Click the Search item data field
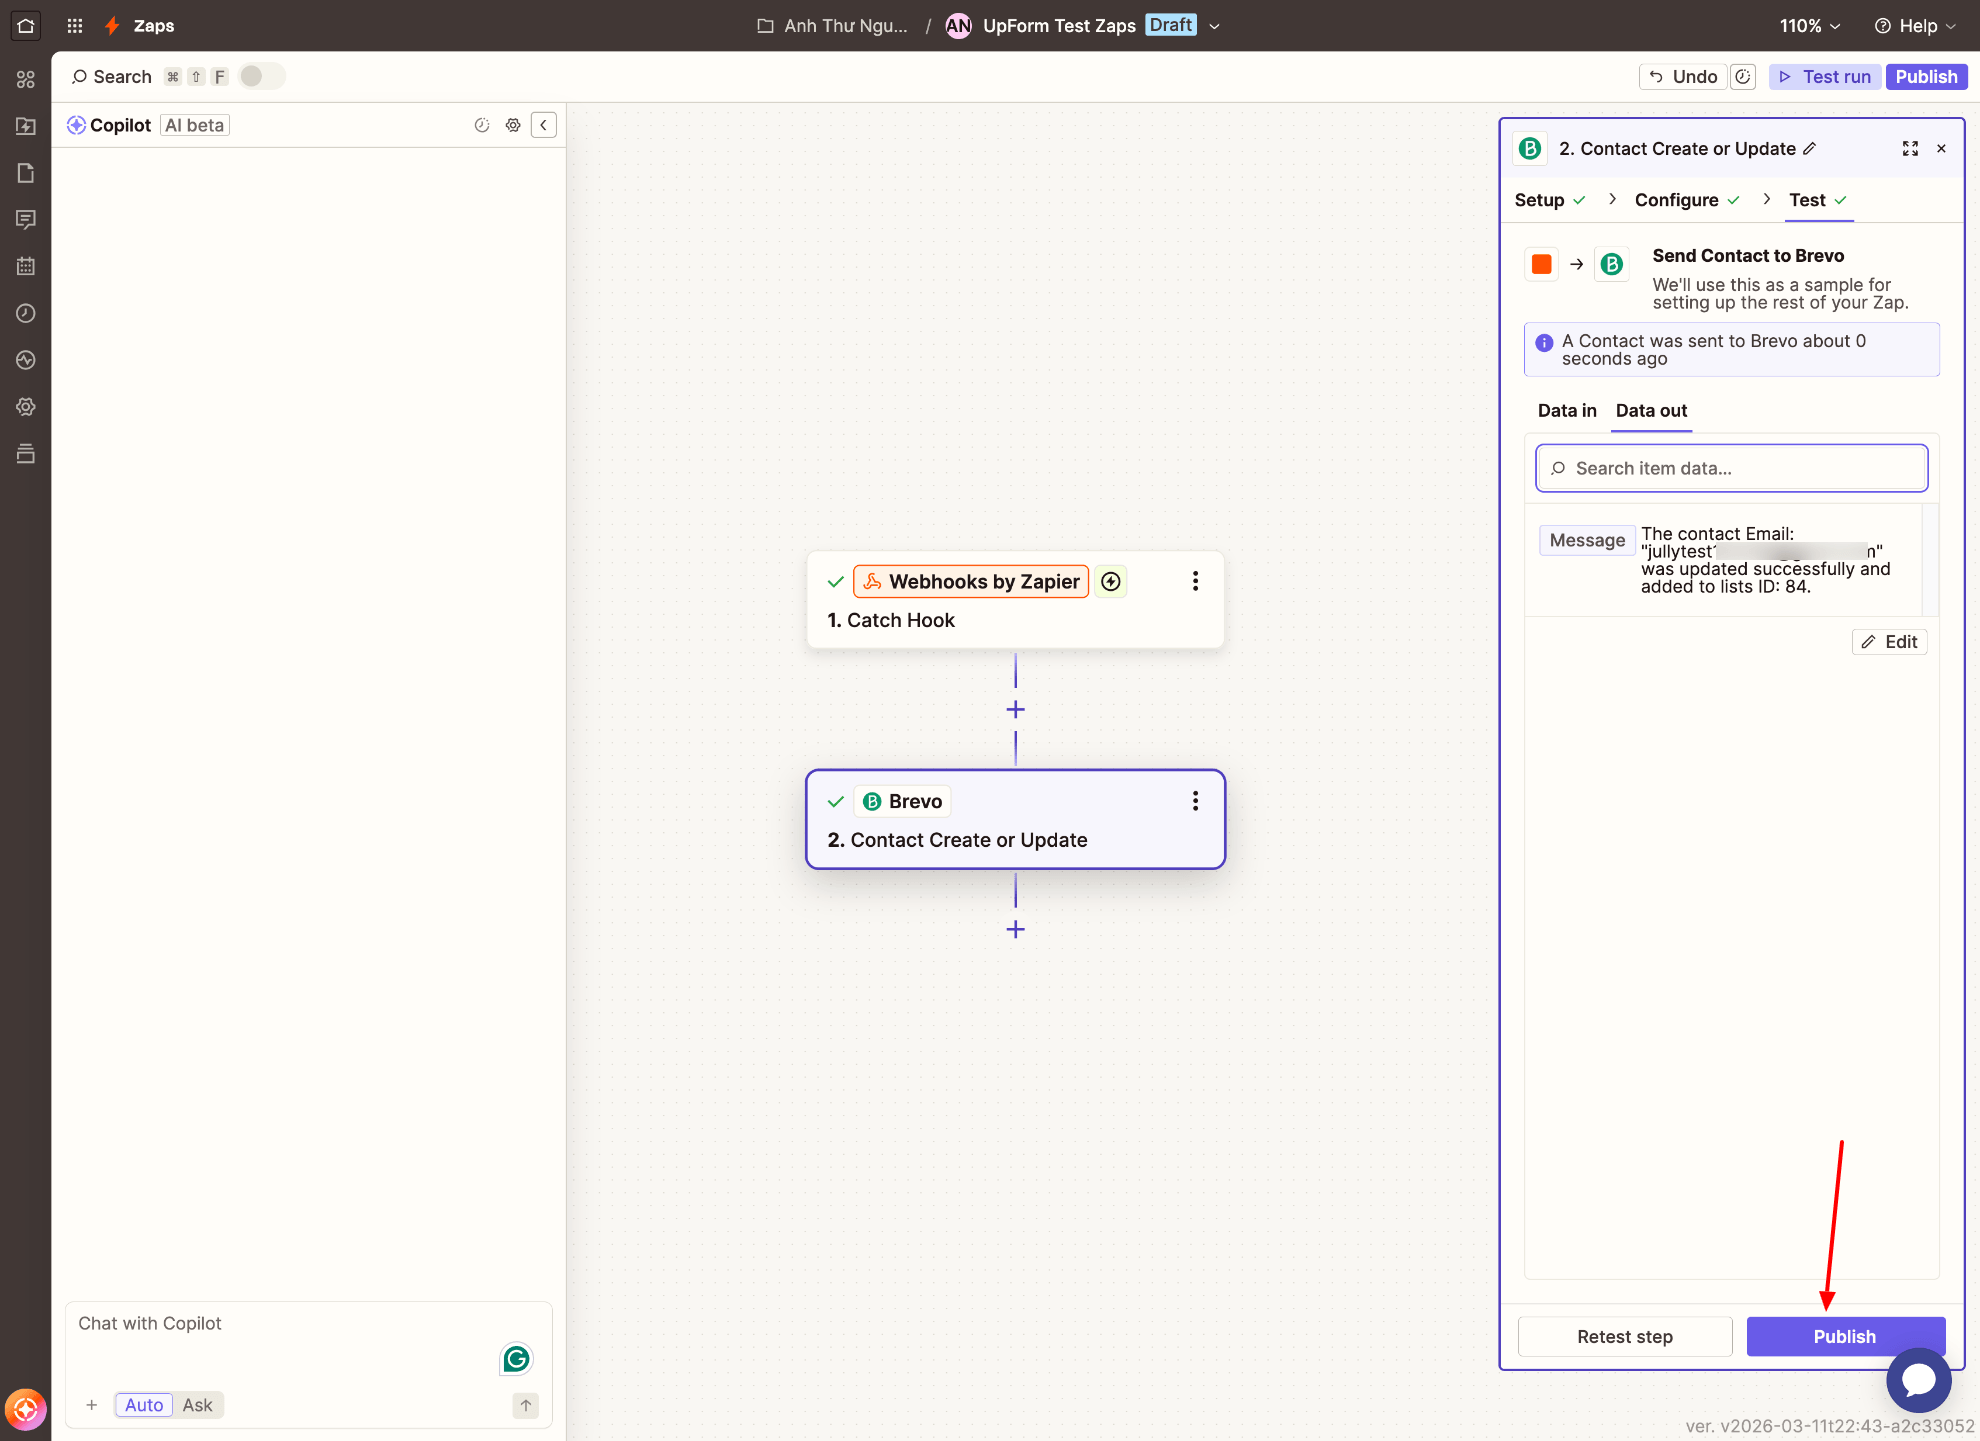Screen dimensions: 1980x1441 pos(1732,468)
